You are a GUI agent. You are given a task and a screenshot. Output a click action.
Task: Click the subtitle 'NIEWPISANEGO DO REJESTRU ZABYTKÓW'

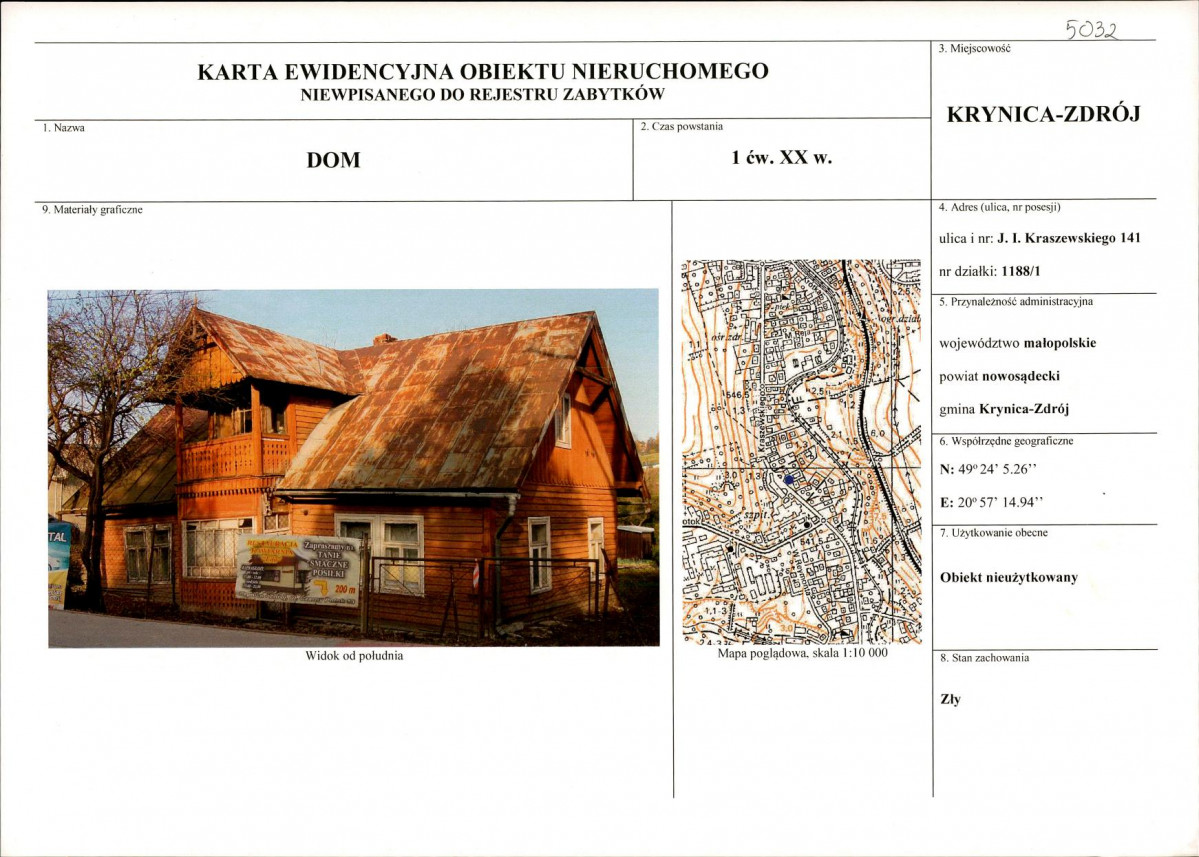tap(483, 95)
